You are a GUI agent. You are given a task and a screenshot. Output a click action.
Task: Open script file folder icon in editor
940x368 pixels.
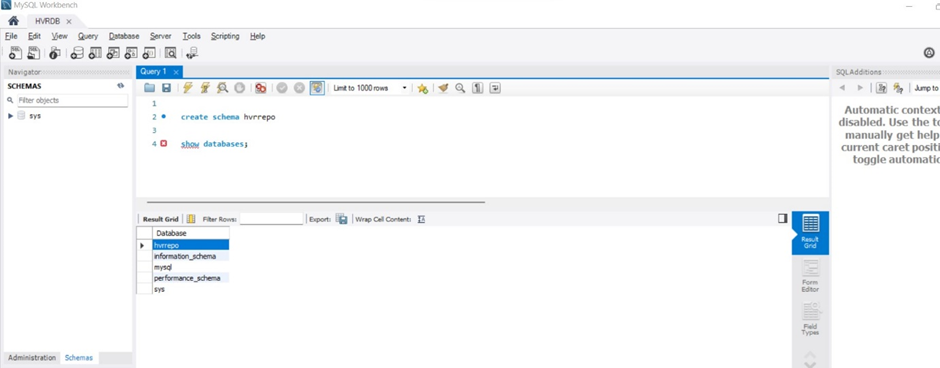click(150, 88)
